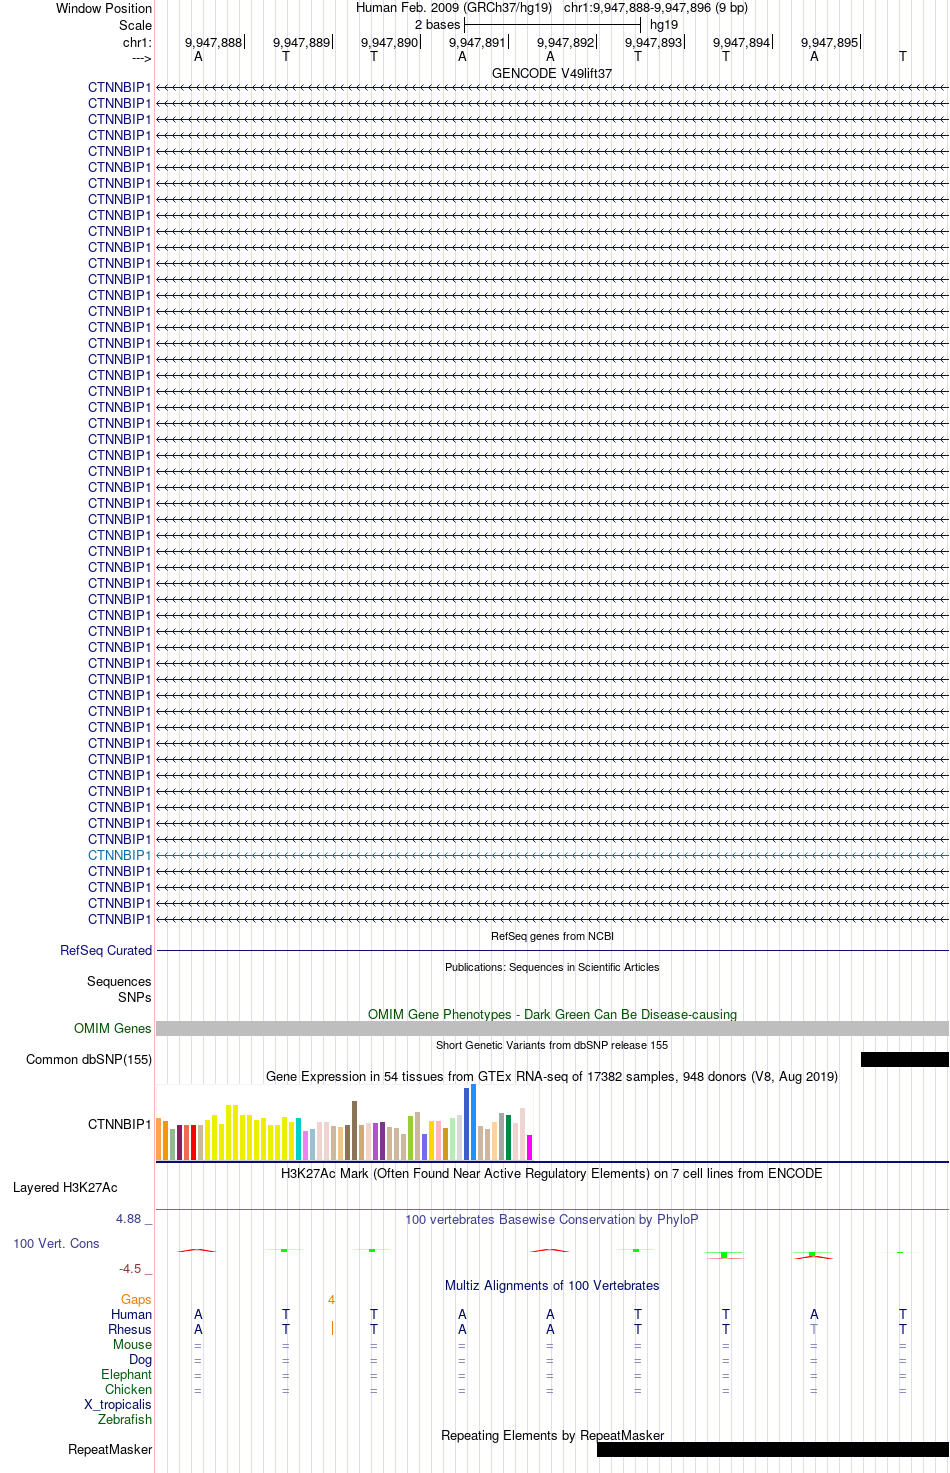Open Repeating Elements by RepeatMasker title
The image size is (950, 1473).
click(x=552, y=1436)
